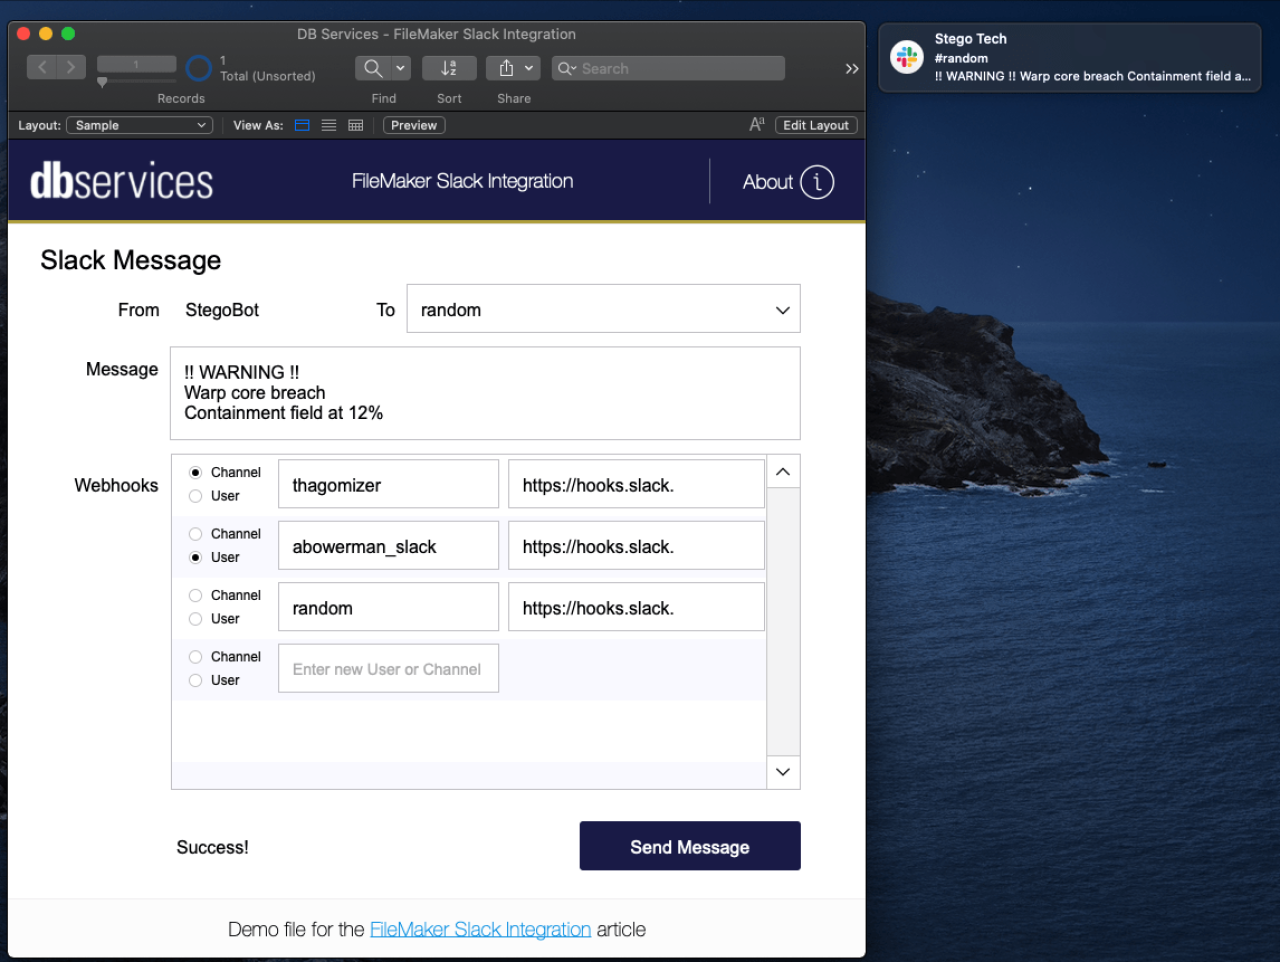Toggle the formatting bar icon
Screen dimensions: 1280x962
757,125
